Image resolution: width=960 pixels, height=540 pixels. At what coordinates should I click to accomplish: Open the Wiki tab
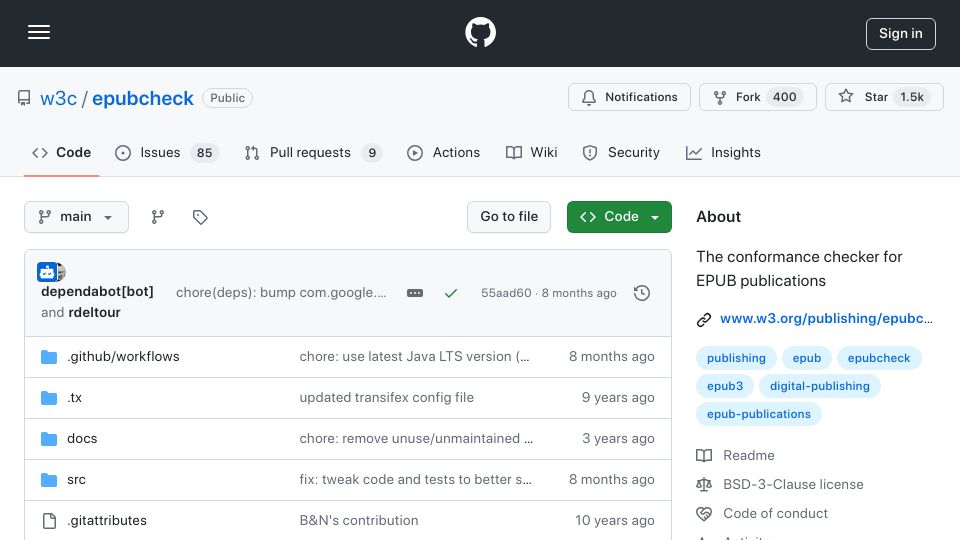[x=531, y=152]
